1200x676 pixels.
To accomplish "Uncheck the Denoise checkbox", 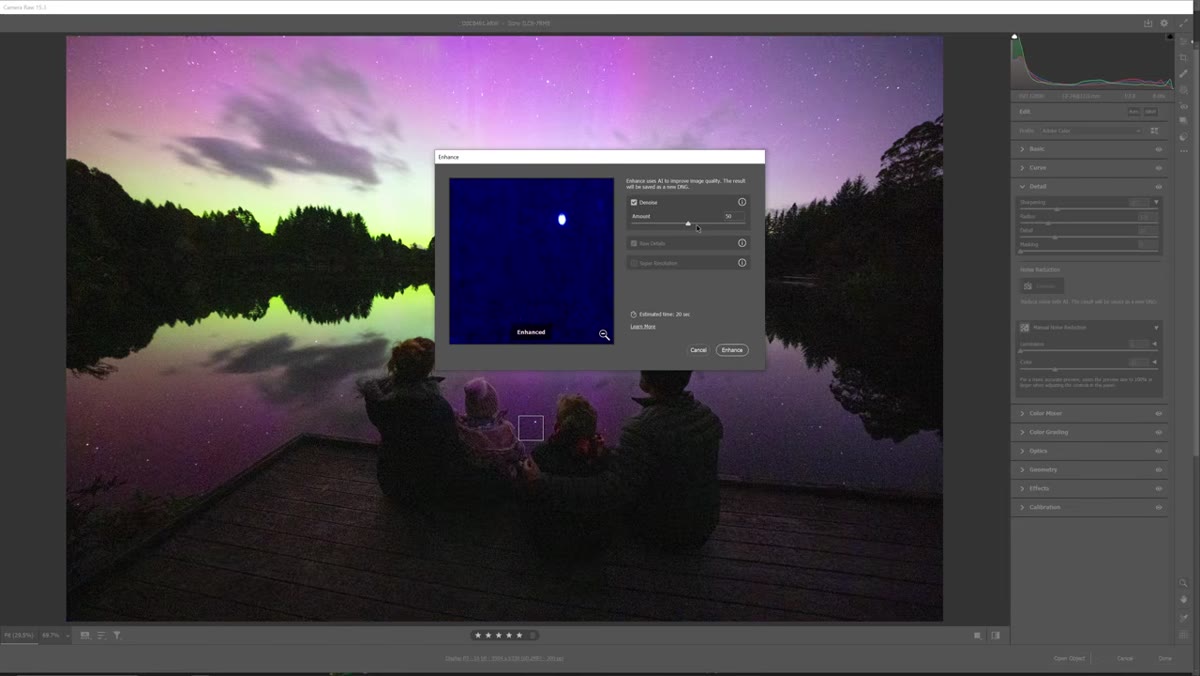I will tap(634, 202).
